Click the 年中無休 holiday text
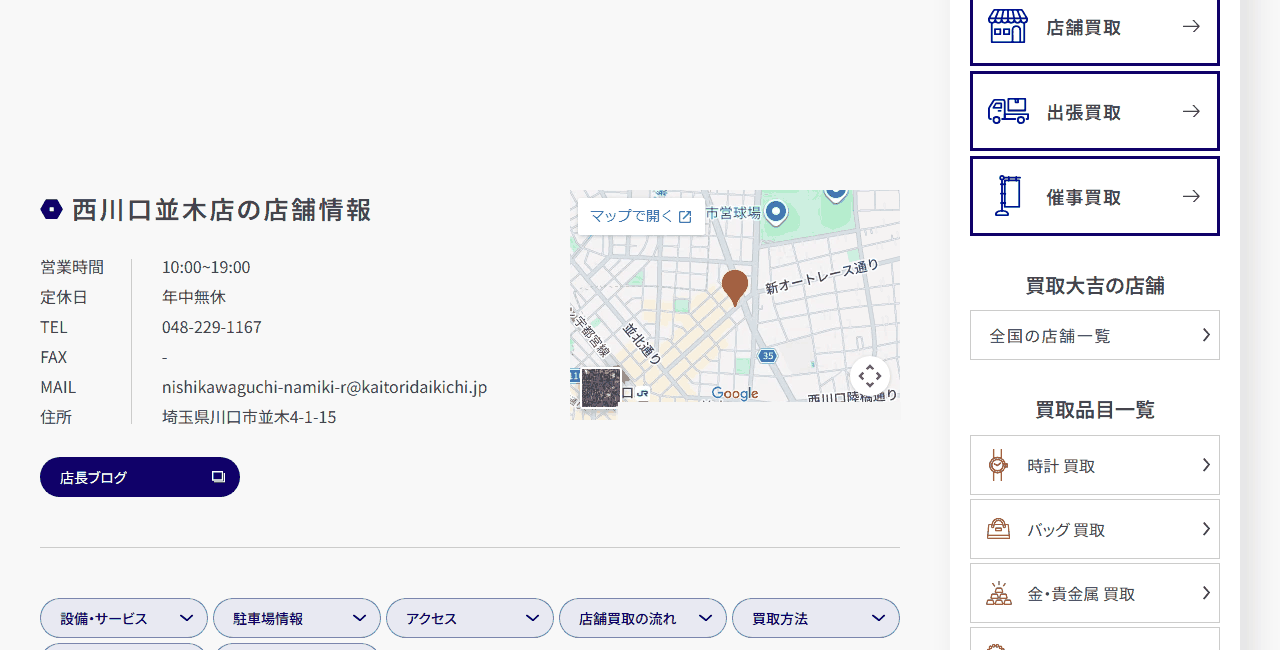The height and width of the screenshot is (650, 1280). point(194,297)
